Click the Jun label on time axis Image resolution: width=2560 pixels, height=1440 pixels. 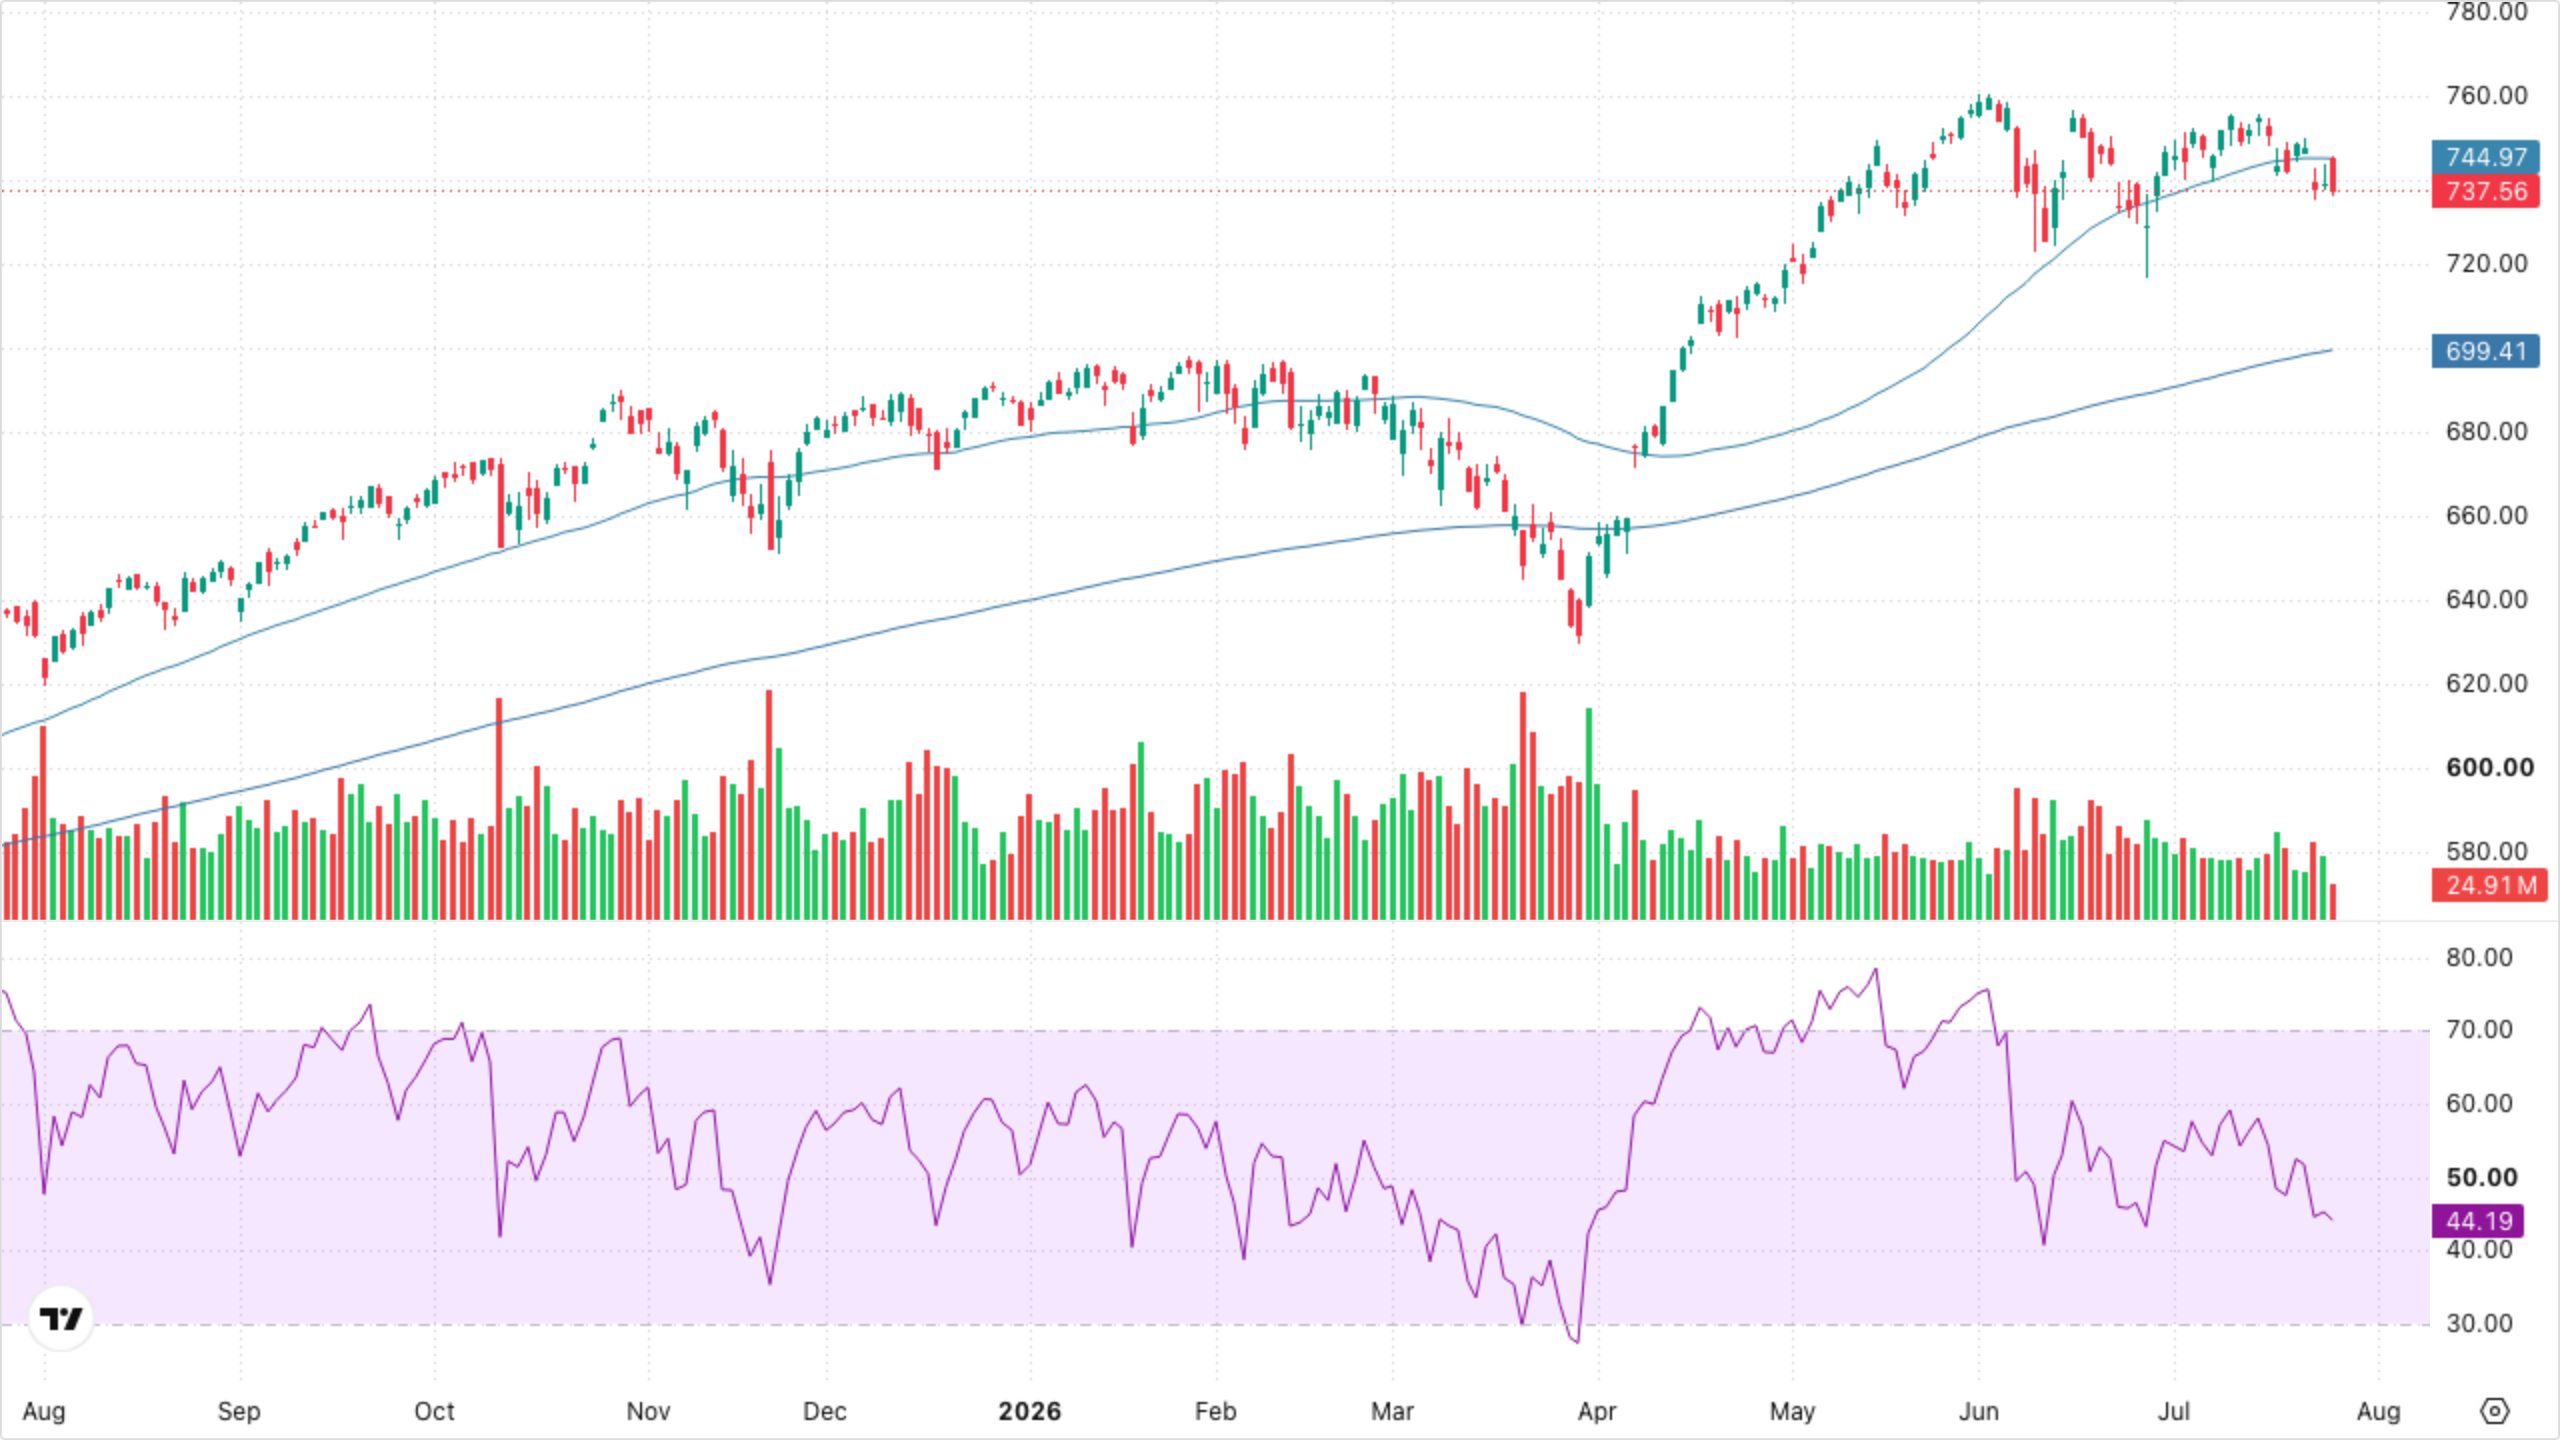tap(1979, 1412)
